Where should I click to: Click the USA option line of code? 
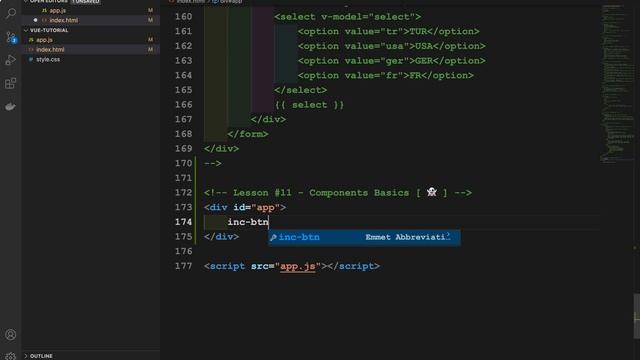coord(391,46)
